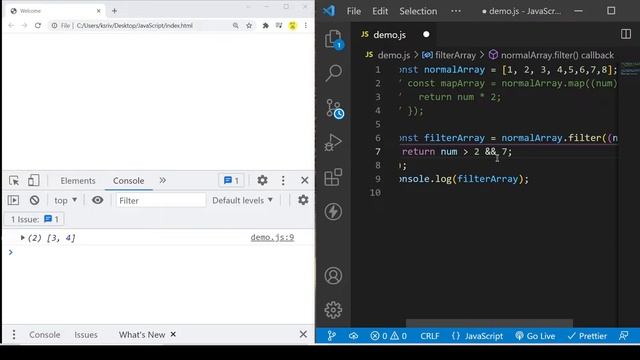
Task: Open the VS Code Explorer view
Action: click(333, 39)
